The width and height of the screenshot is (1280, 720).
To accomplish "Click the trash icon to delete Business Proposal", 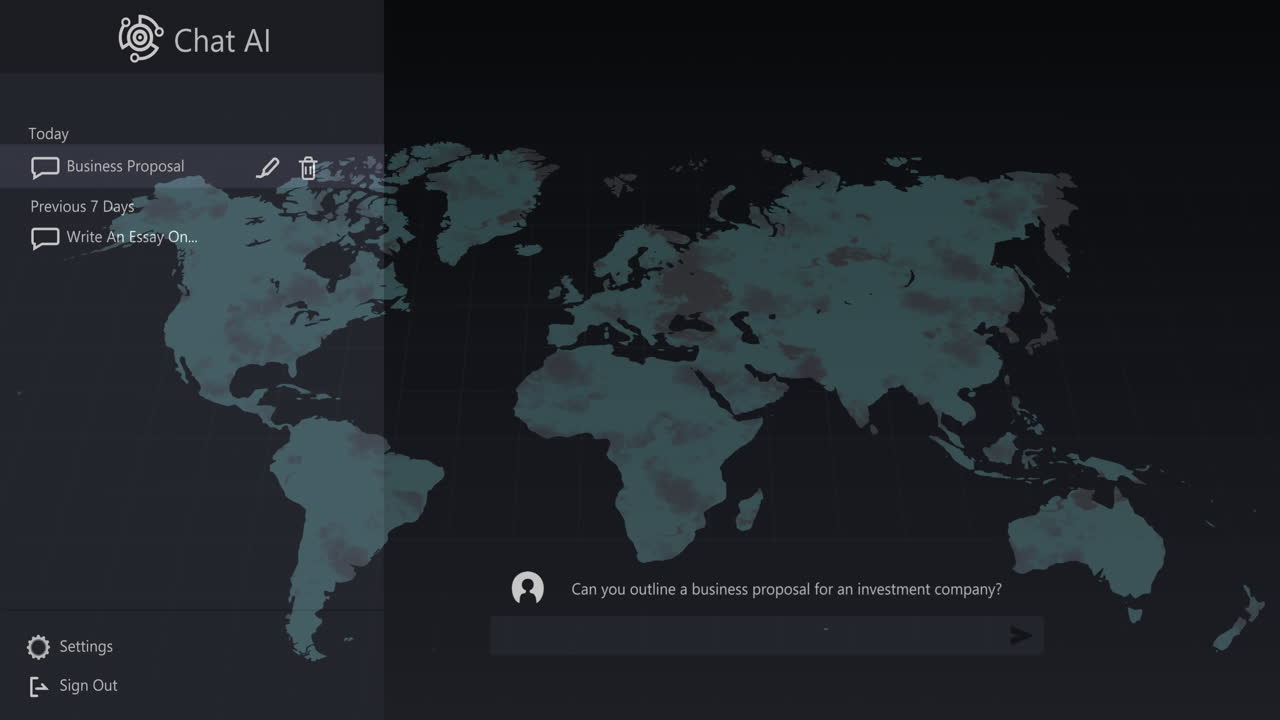I will [x=308, y=167].
